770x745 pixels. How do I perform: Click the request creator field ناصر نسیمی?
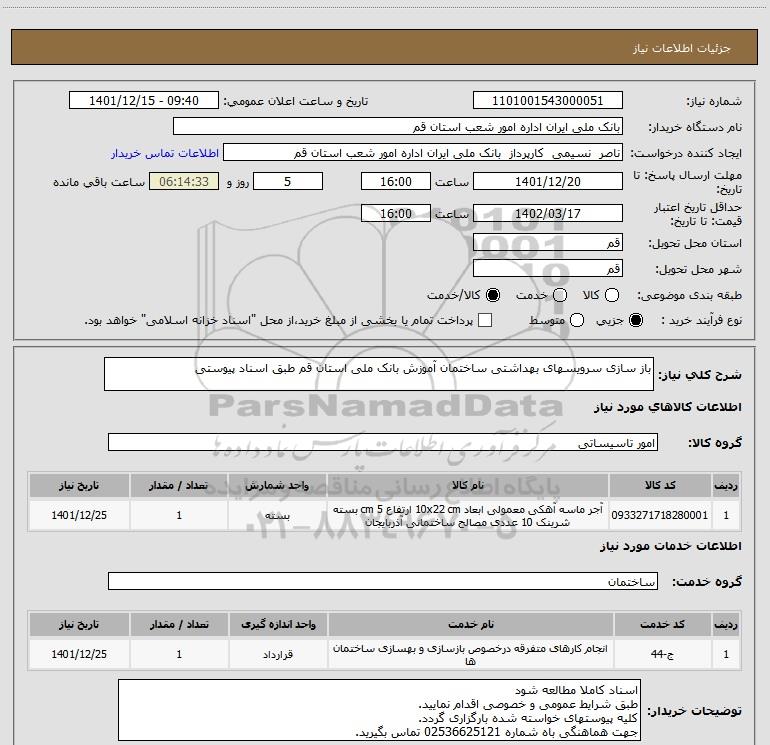click(423, 153)
